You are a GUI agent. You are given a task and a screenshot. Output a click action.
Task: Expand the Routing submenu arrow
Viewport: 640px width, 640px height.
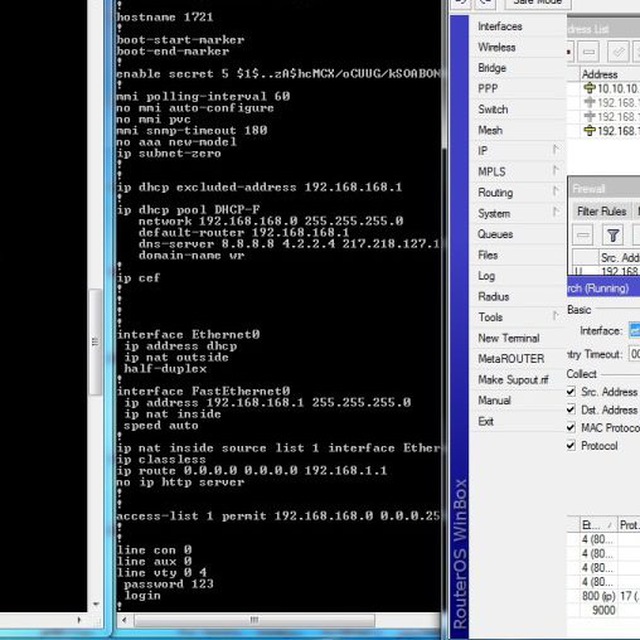pyautogui.click(x=556, y=191)
